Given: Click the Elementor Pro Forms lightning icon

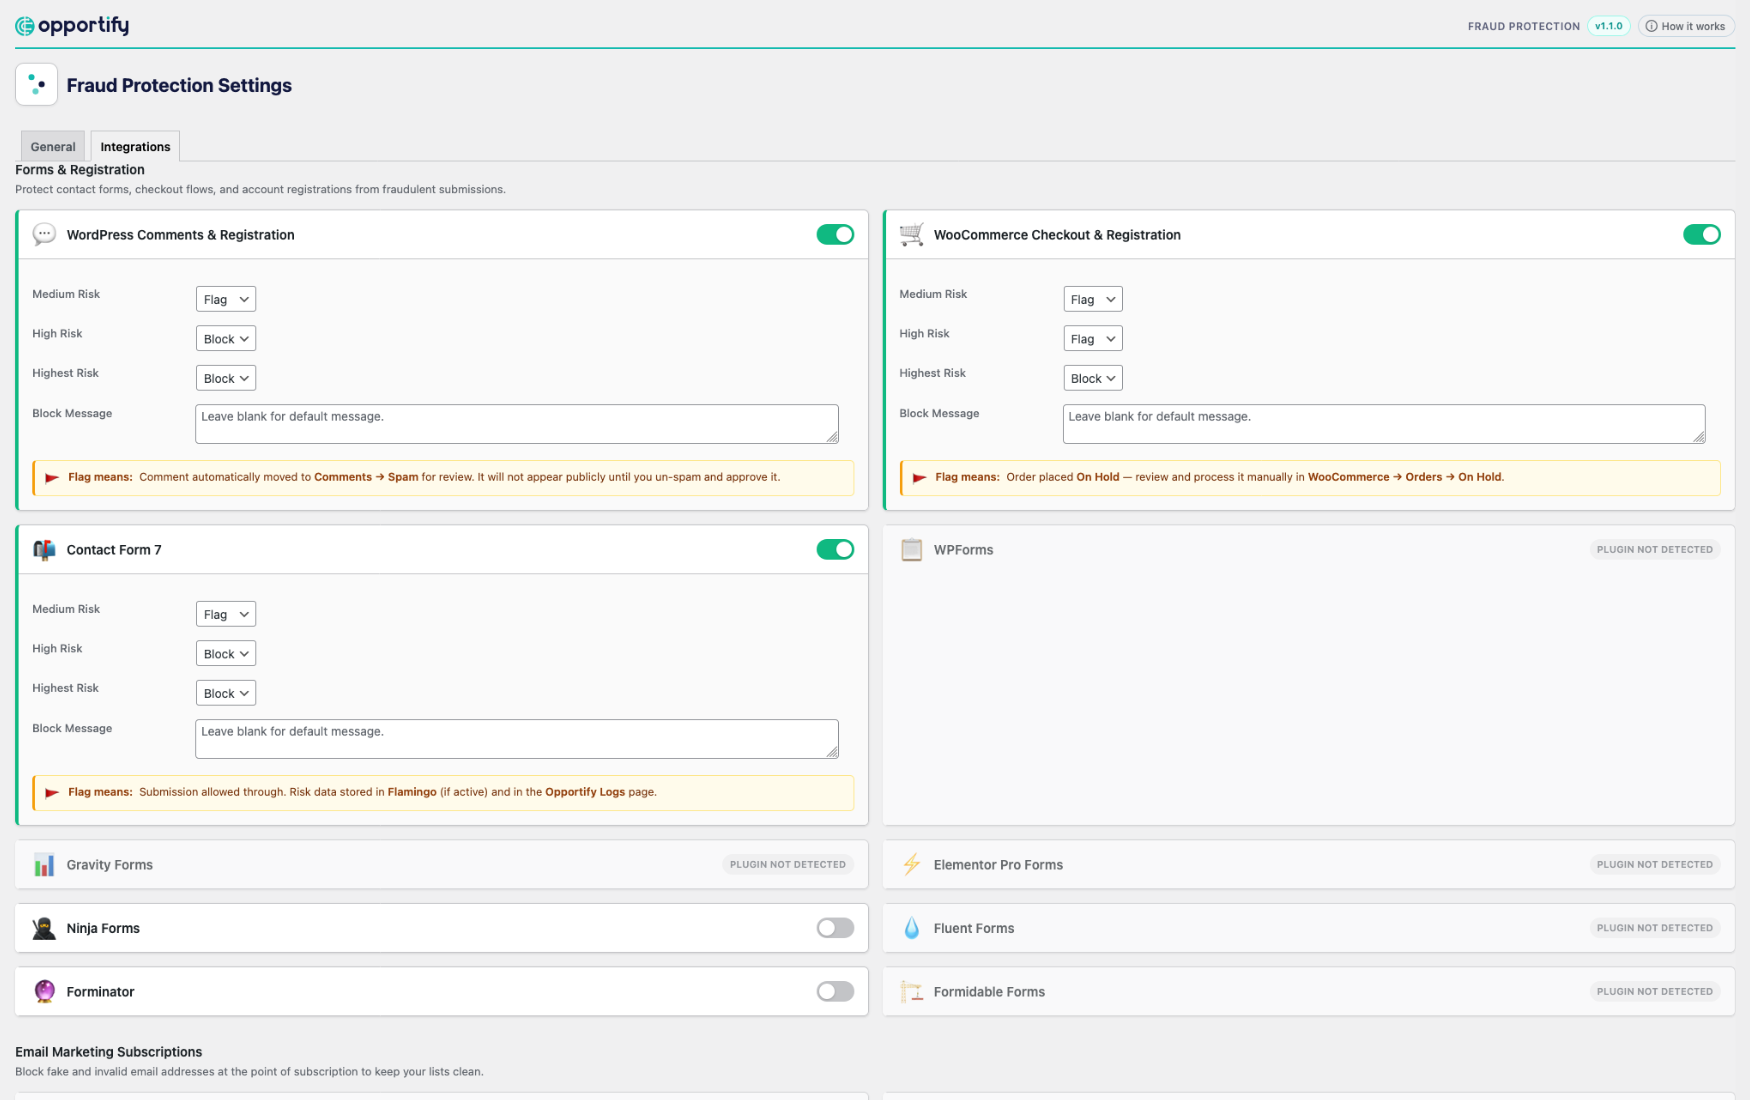Looking at the screenshot, I should [x=911, y=865].
